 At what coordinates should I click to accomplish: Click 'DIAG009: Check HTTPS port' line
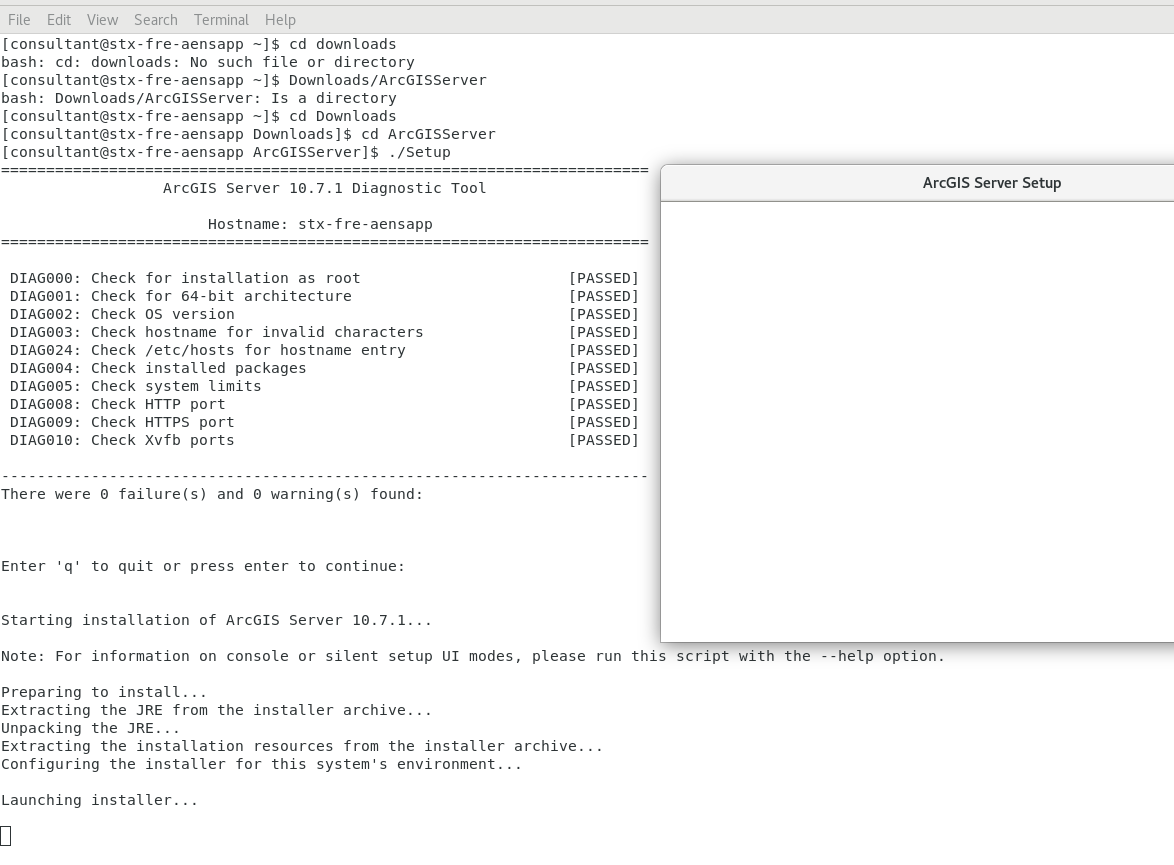point(122,422)
